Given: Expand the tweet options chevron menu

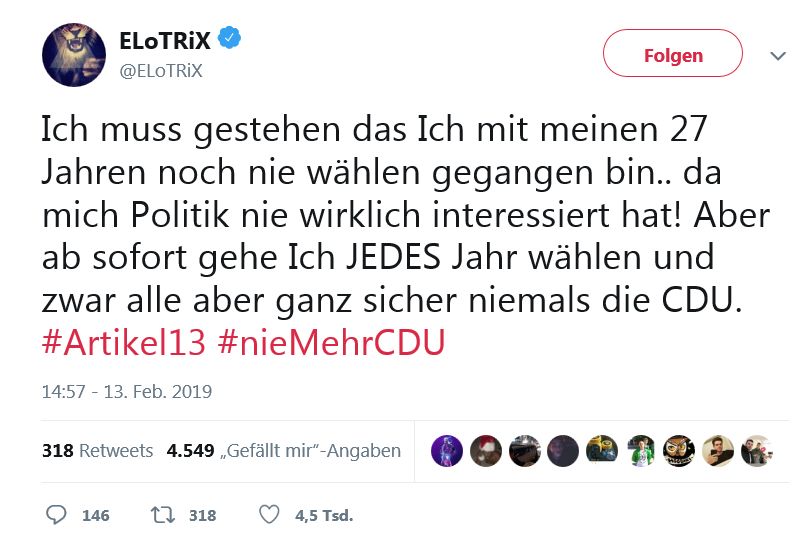Looking at the screenshot, I should pos(777,56).
